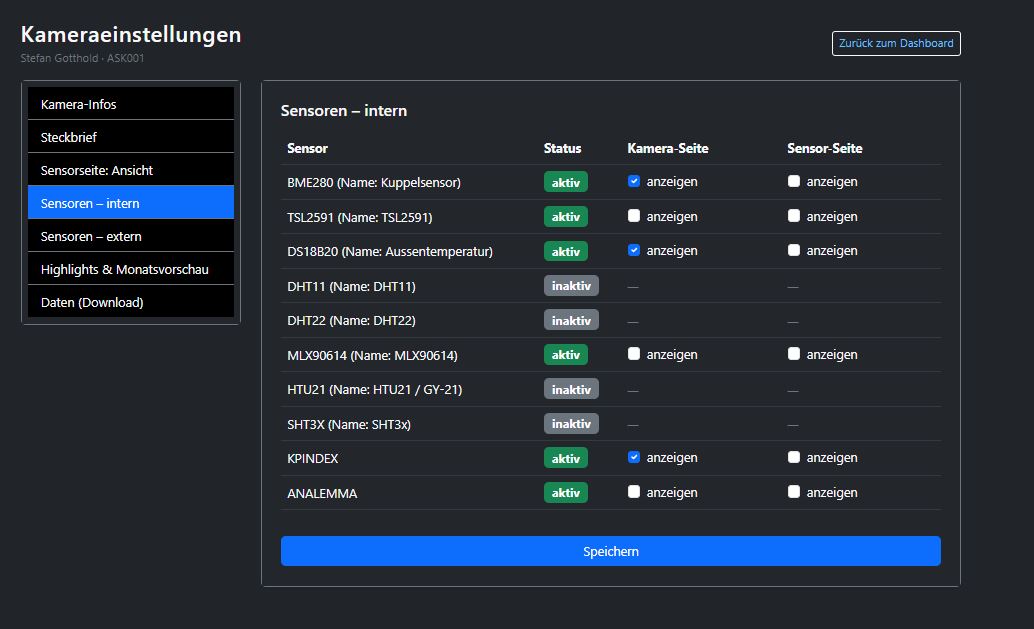Open Sensorseite: Ansicht
This screenshot has width=1034, height=629.
pyautogui.click(x=130, y=169)
